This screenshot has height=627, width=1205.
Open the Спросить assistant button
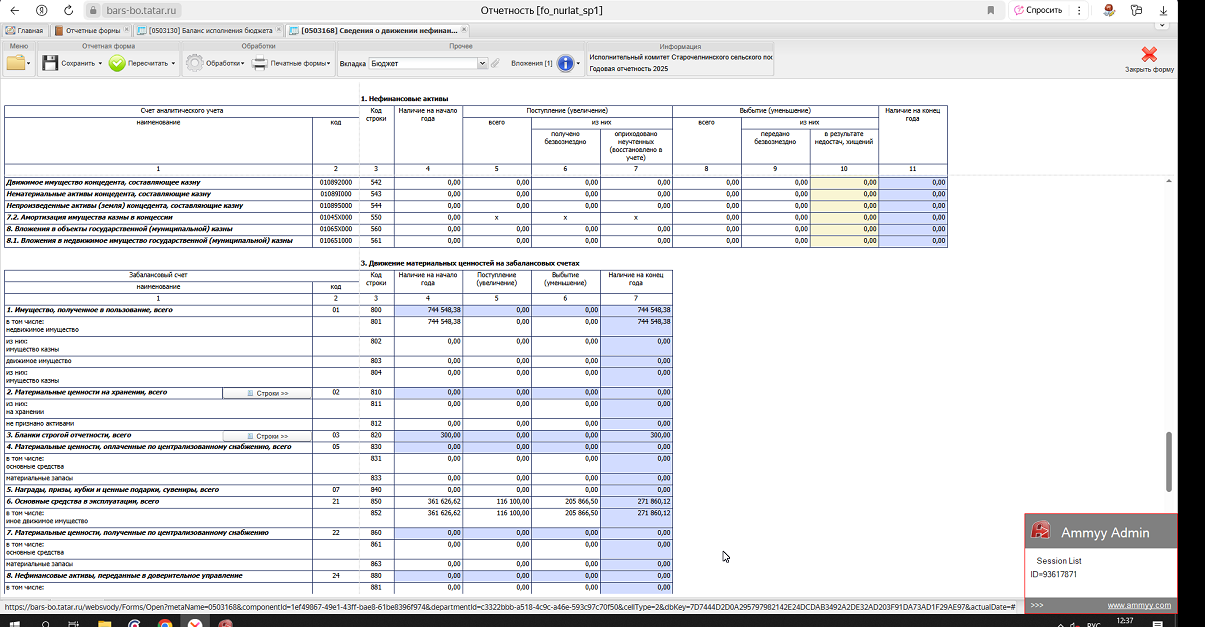point(1038,10)
